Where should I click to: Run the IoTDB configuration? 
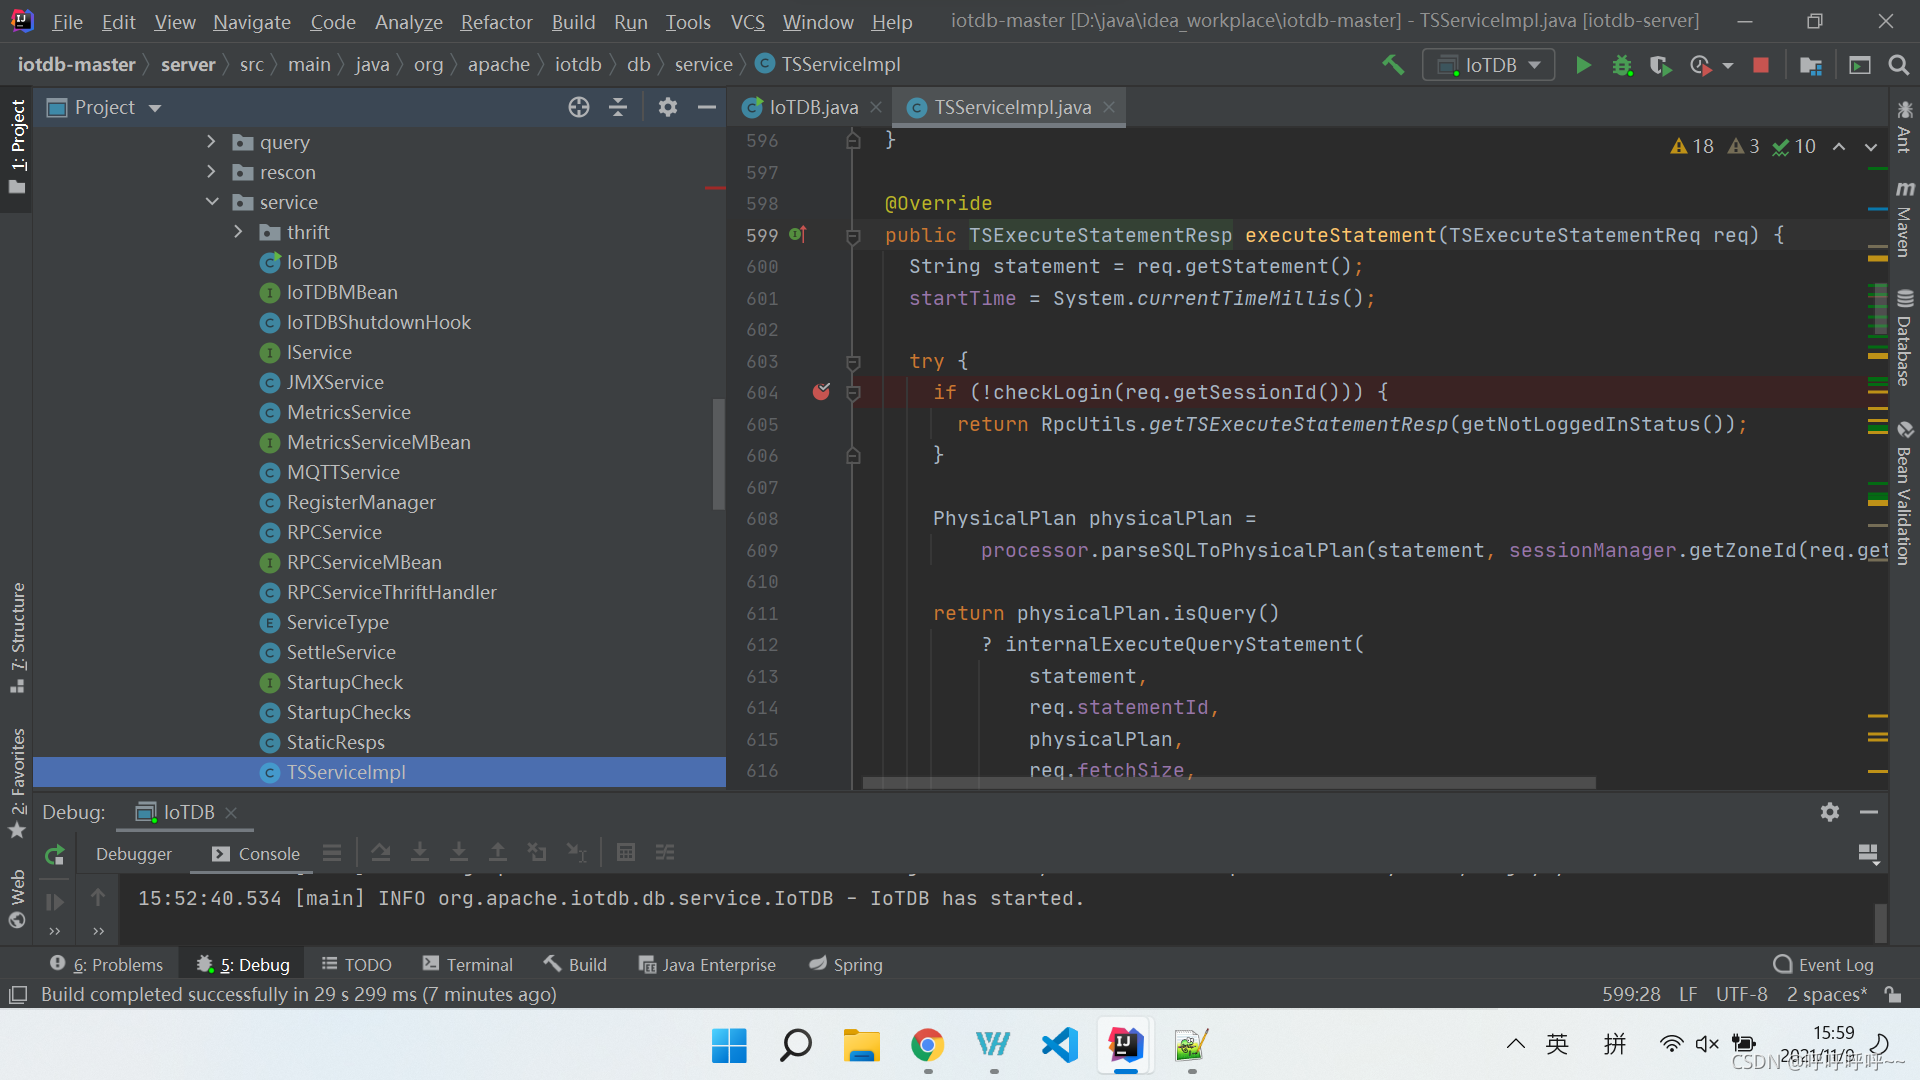click(1583, 65)
